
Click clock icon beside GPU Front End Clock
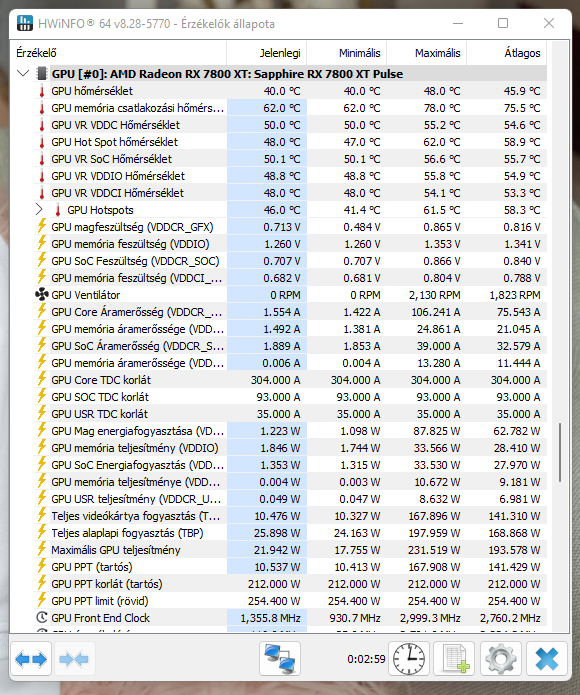click(42, 617)
